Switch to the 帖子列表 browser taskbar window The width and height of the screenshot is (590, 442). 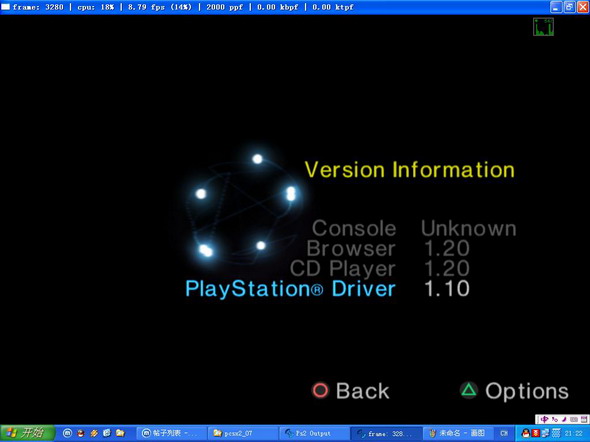pyautogui.click(x=171, y=433)
